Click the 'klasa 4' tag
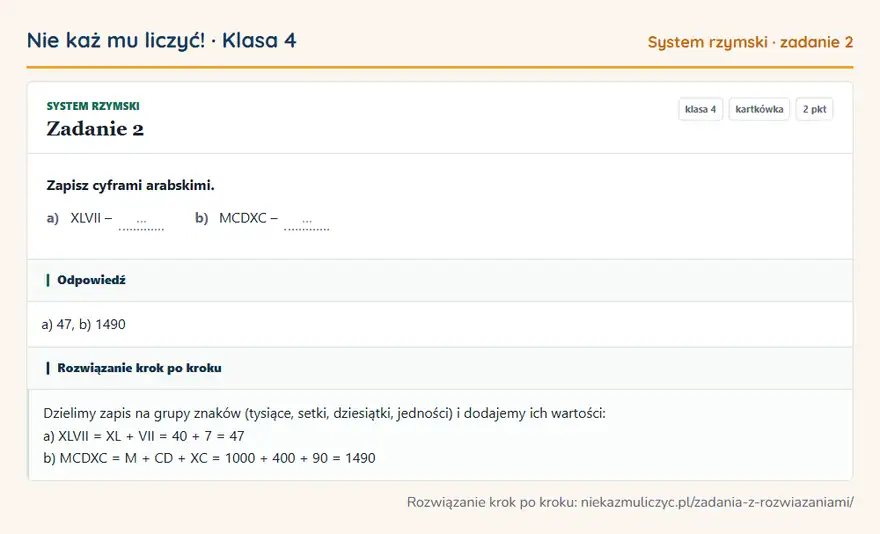Image resolution: width=880 pixels, height=534 pixels. [700, 109]
